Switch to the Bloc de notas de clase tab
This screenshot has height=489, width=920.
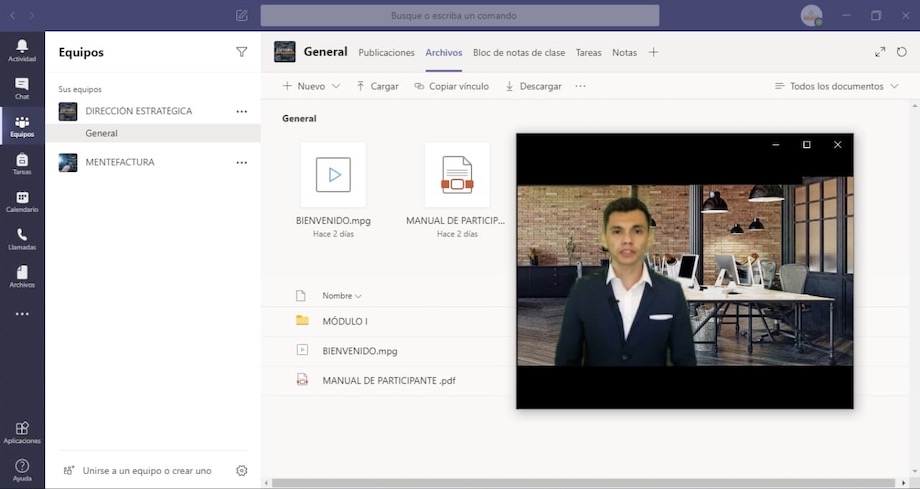(x=519, y=52)
